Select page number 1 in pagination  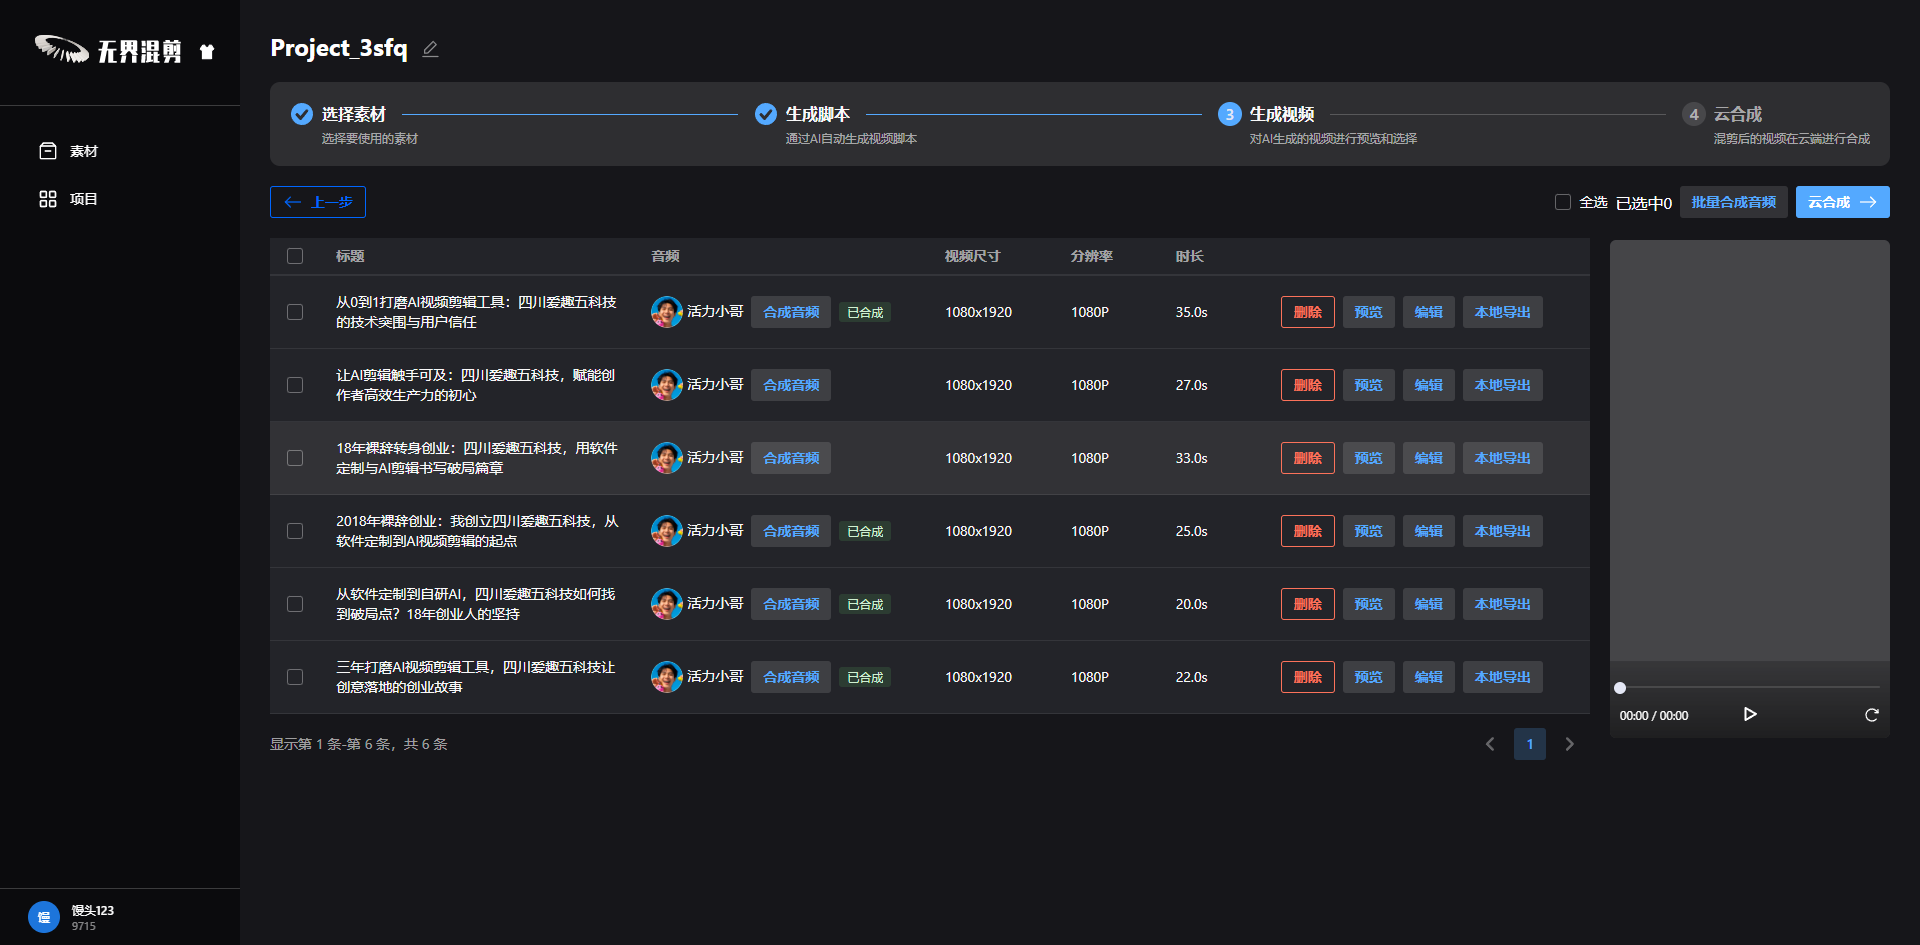(1529, 744)
